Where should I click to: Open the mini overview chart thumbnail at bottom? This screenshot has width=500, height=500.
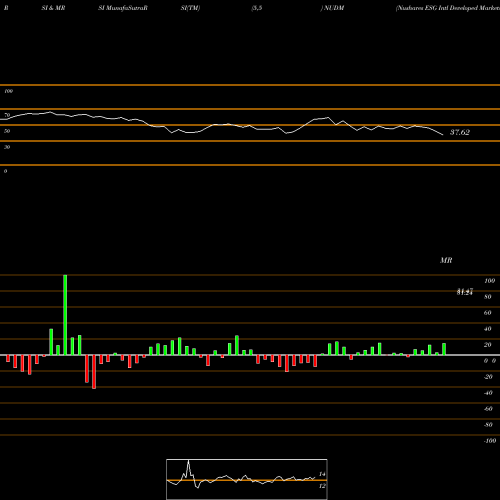point(247,479)
